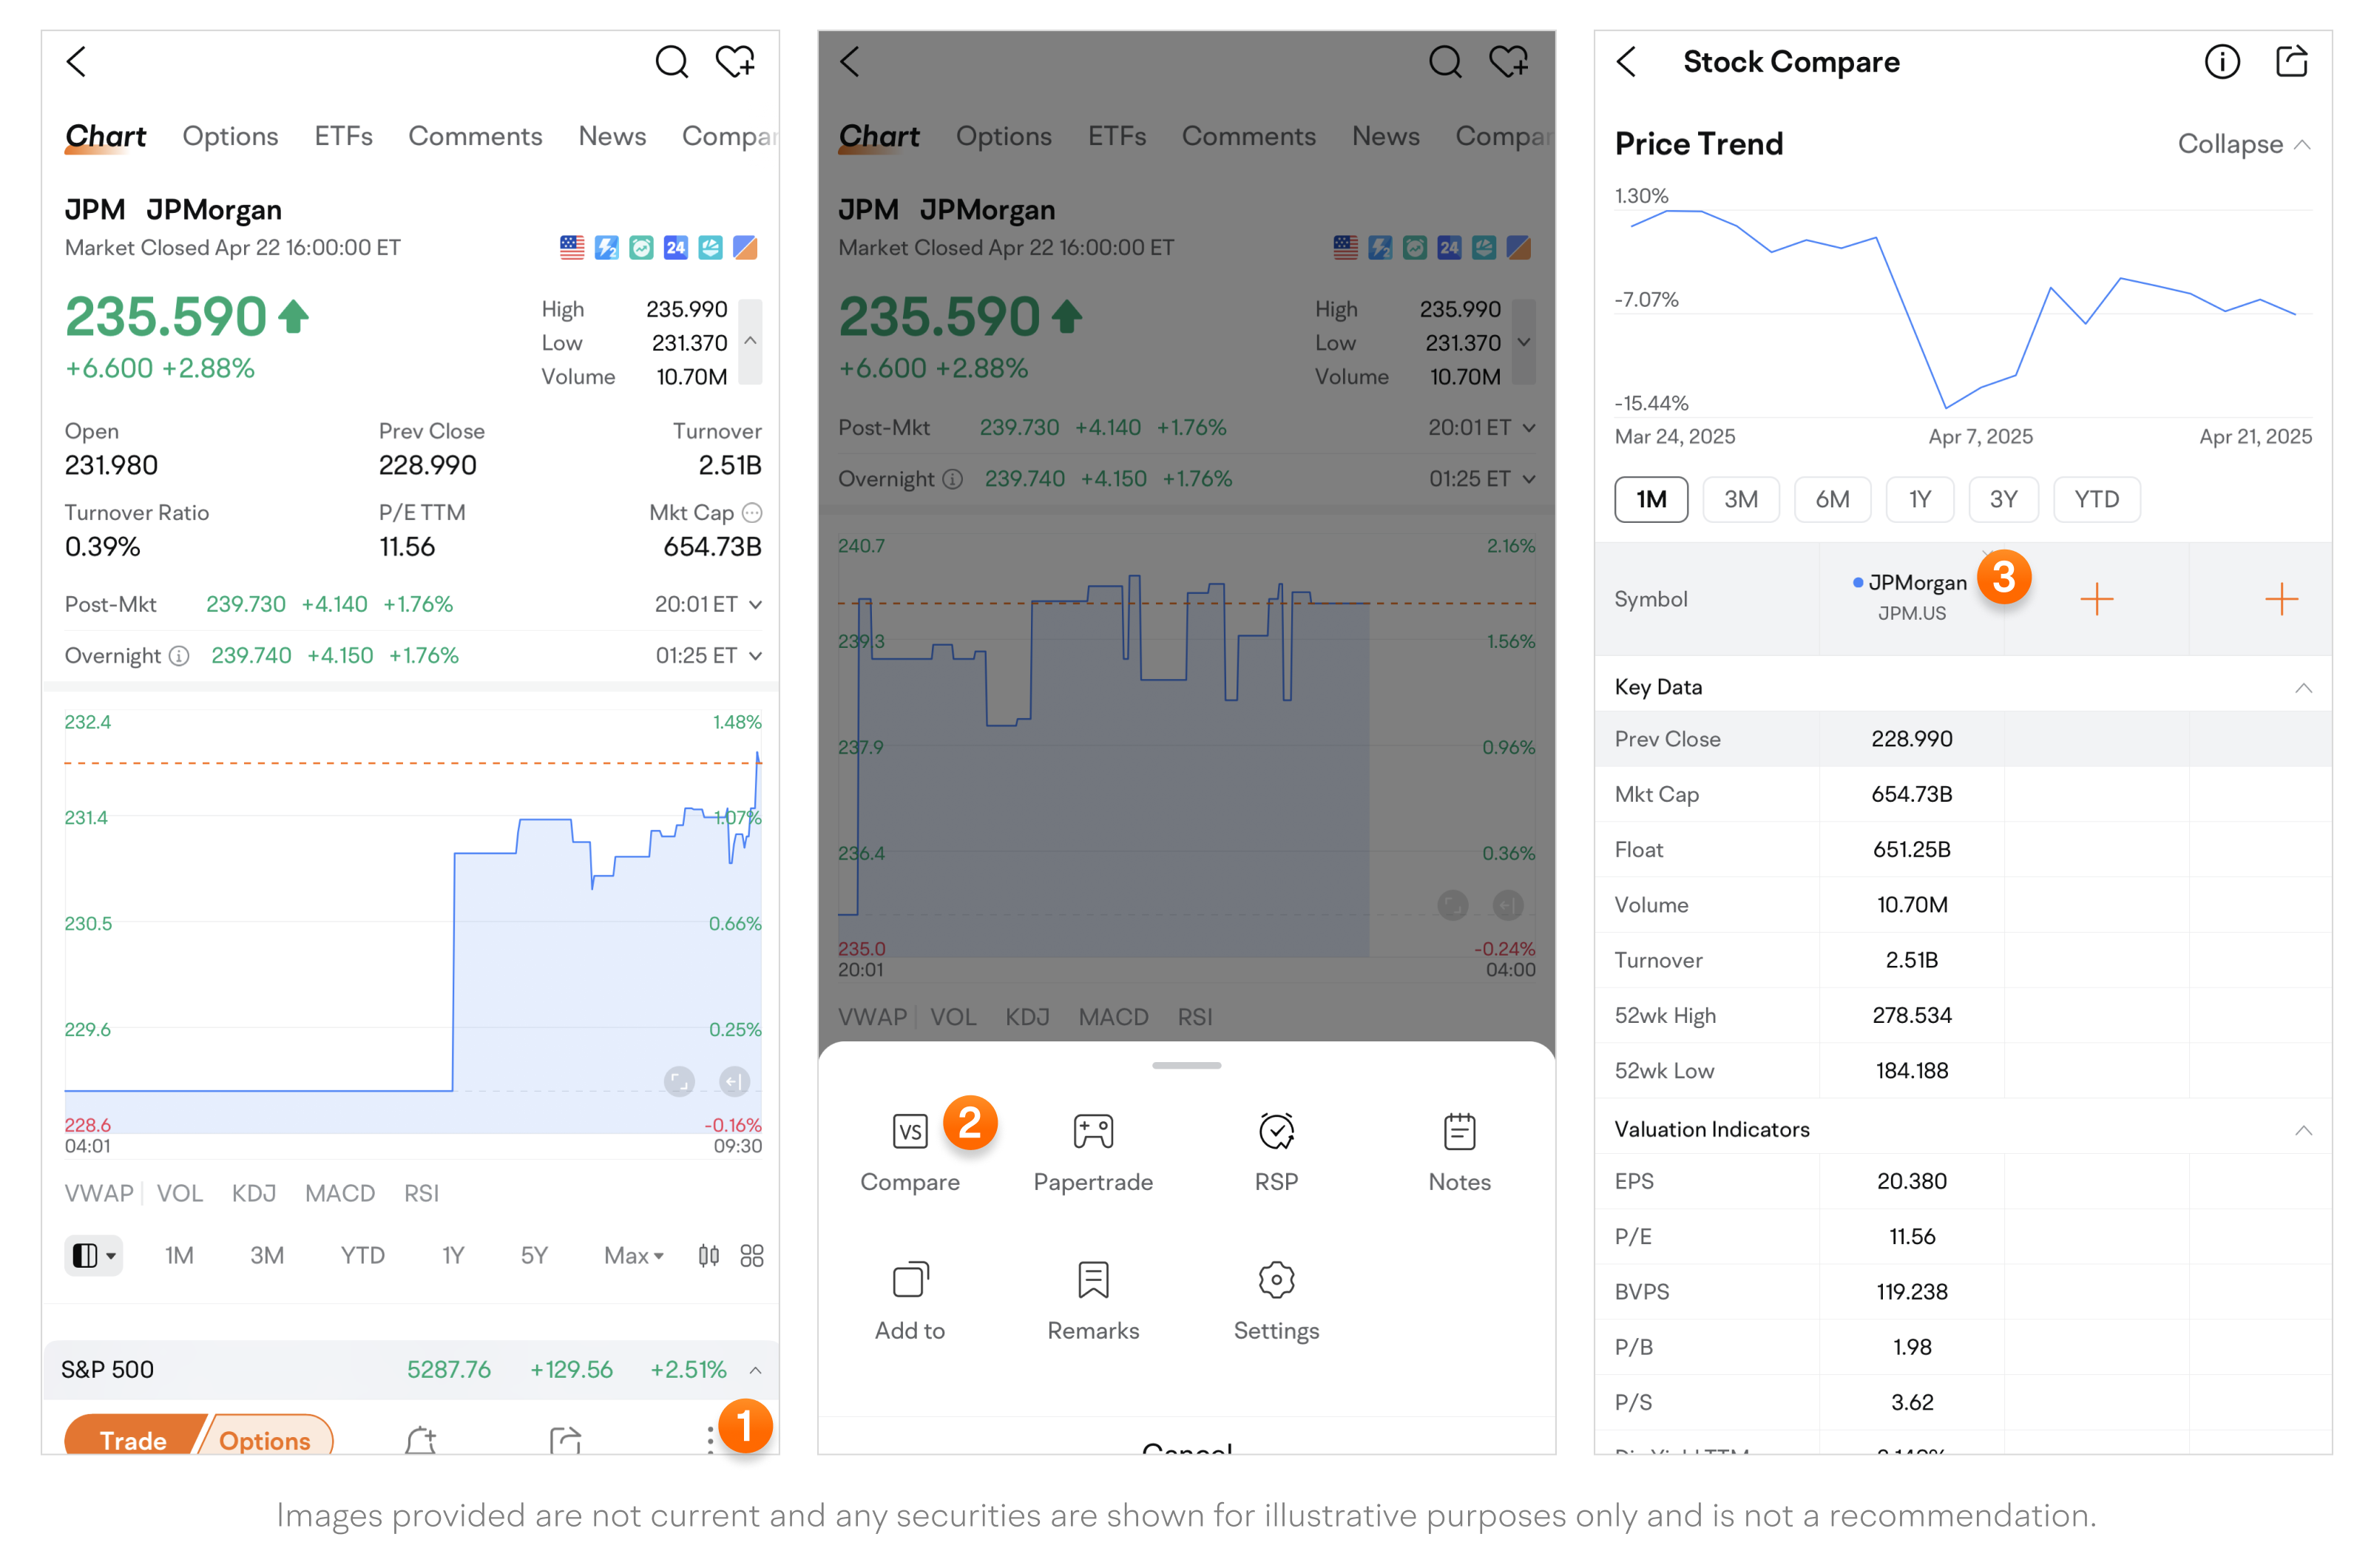
Task: Tap the share icon in Stock Compare
Action: pyautogui.click(x=2291, y=62)
